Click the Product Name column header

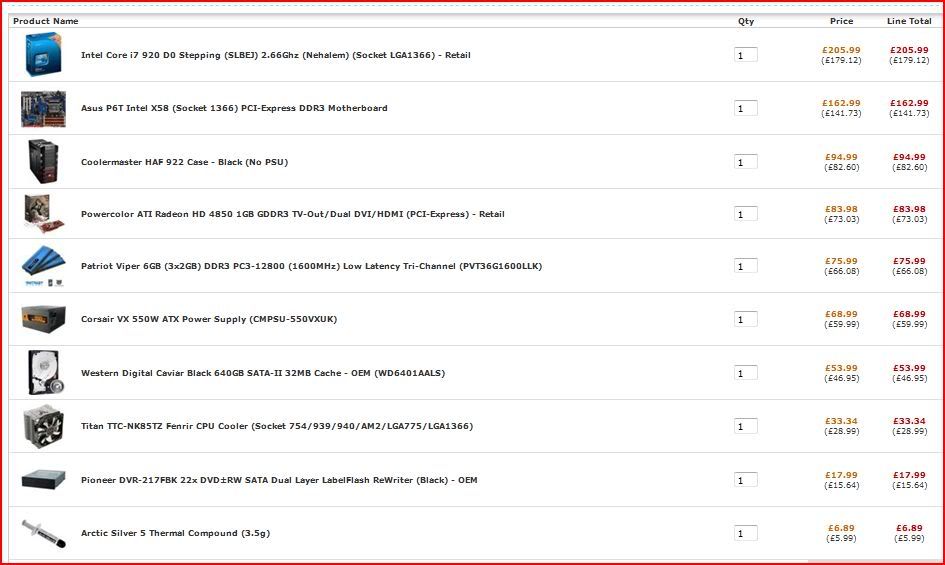[46, 21]
